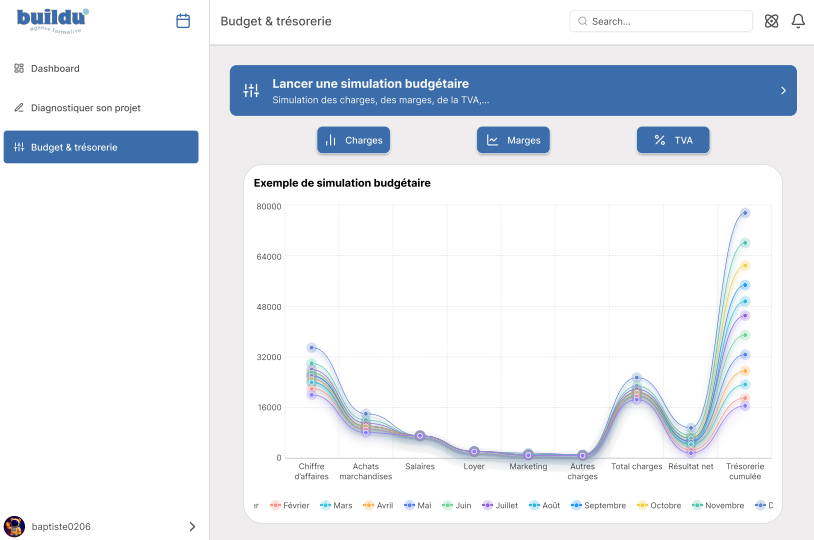Open the calendar icon in sidebar header
This screenshot has width=814, height=540.
click(183, 21)
